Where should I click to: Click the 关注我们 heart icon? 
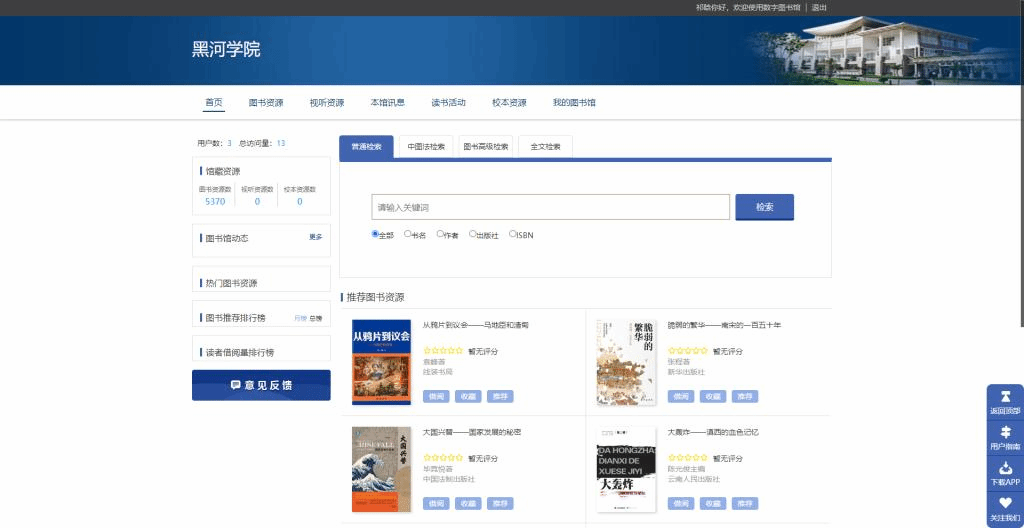coord(1005,503)
